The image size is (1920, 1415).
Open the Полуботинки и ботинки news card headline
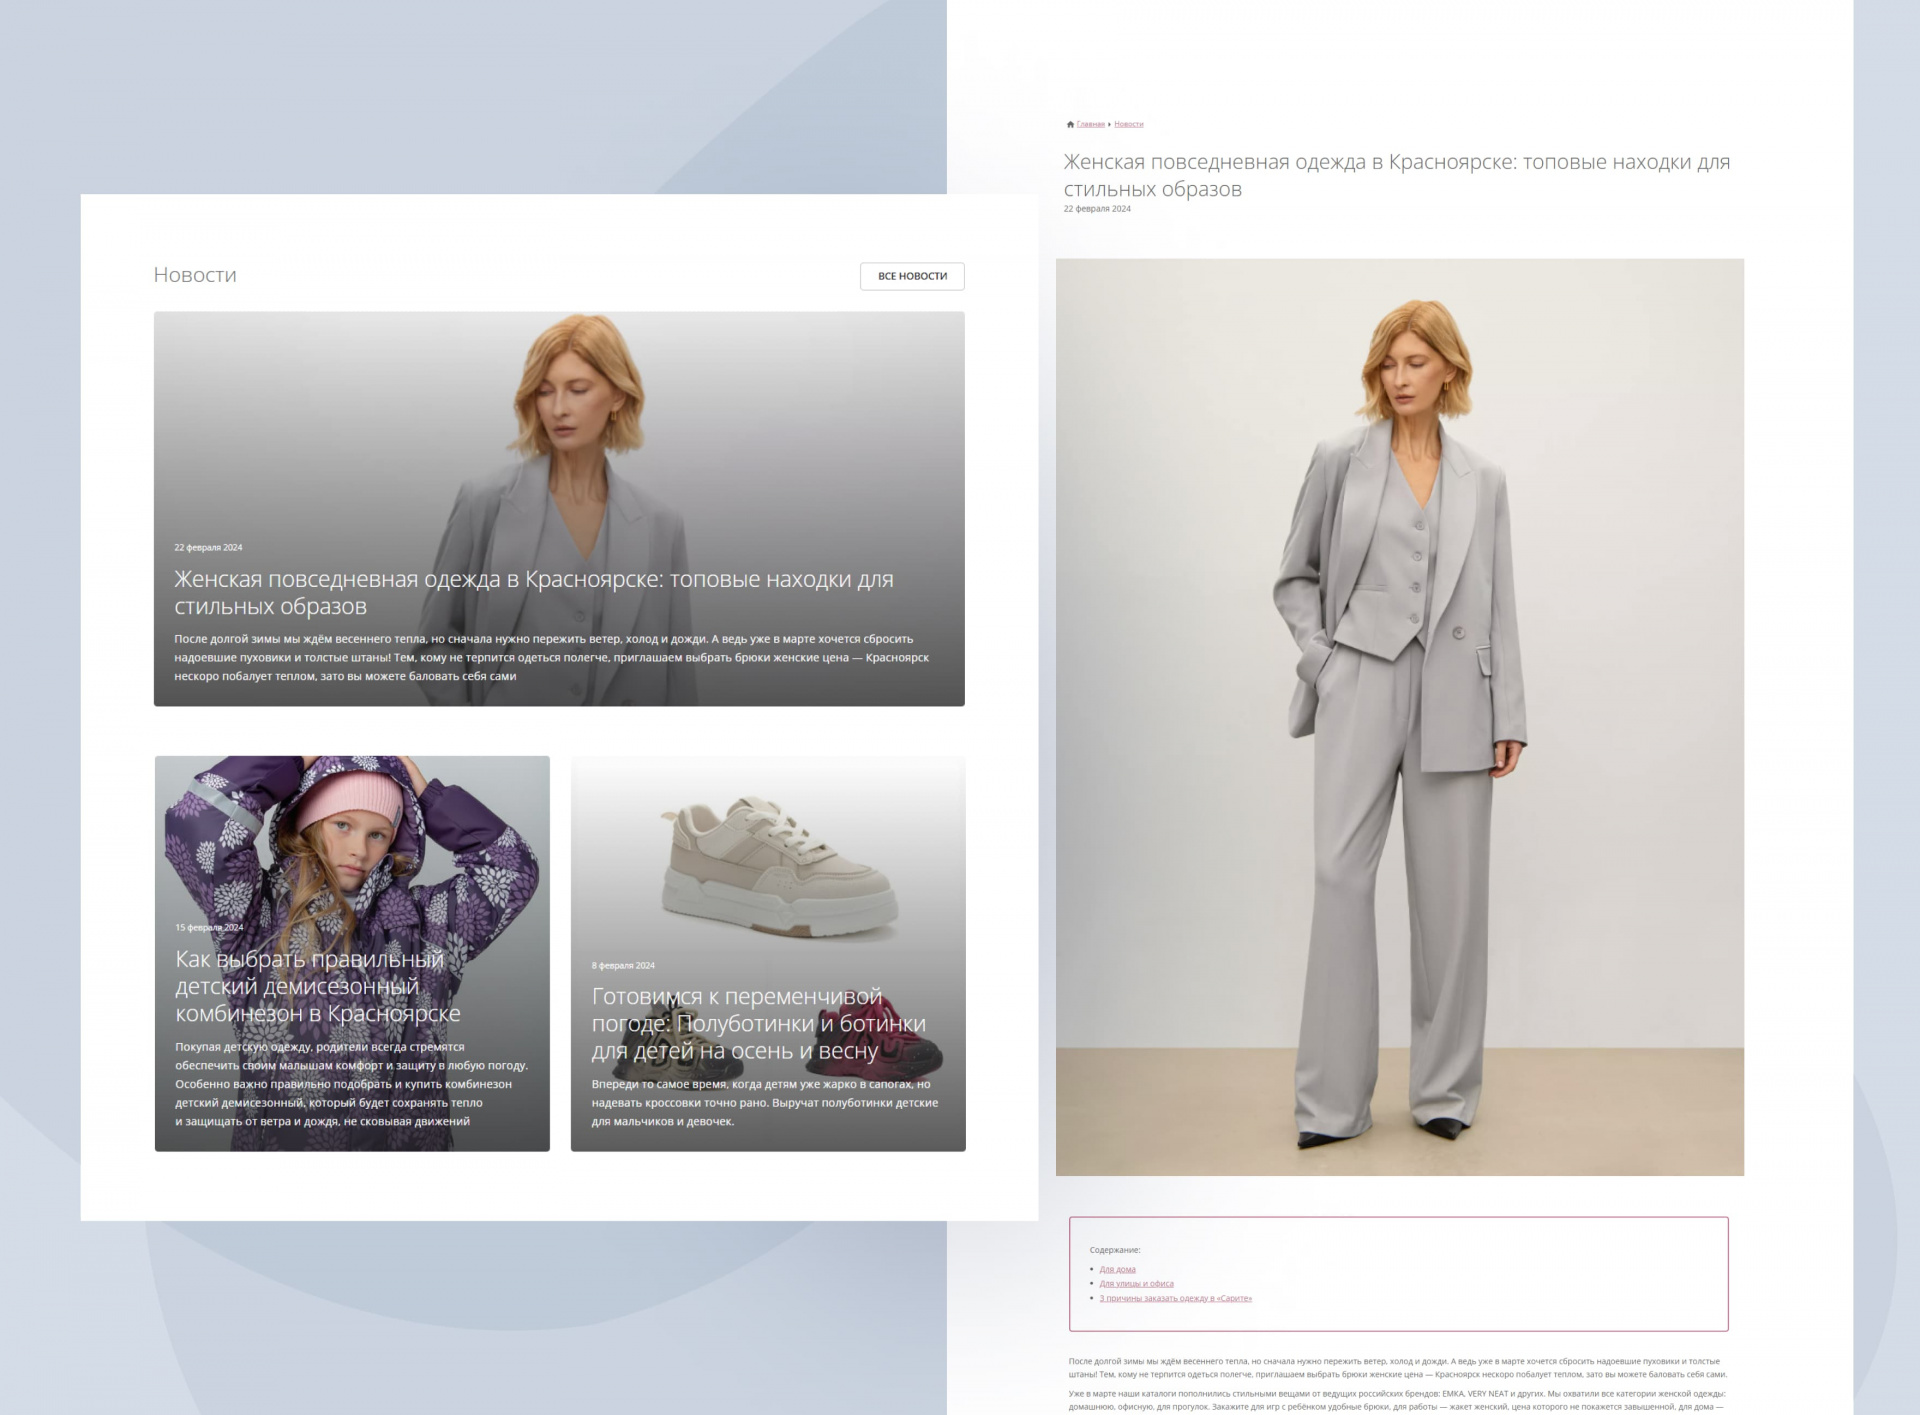tap(758, 1023)
